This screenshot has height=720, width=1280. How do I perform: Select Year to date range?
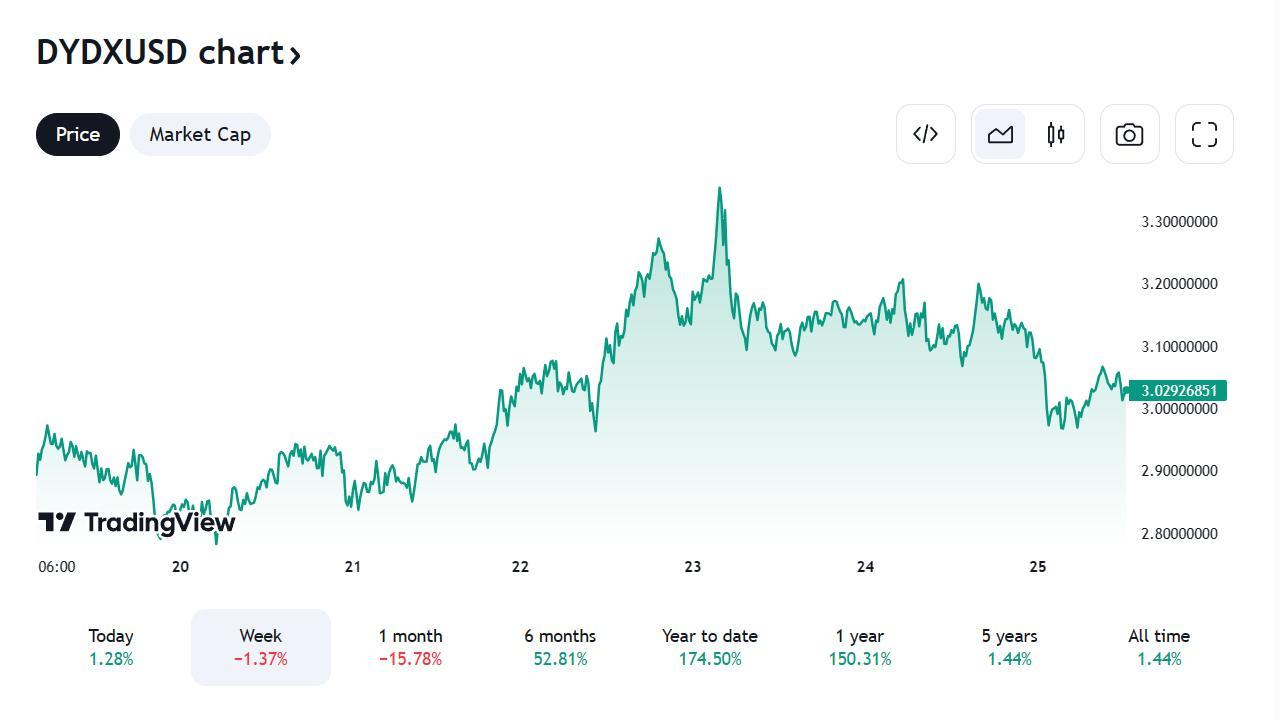(x=710, y=647)
